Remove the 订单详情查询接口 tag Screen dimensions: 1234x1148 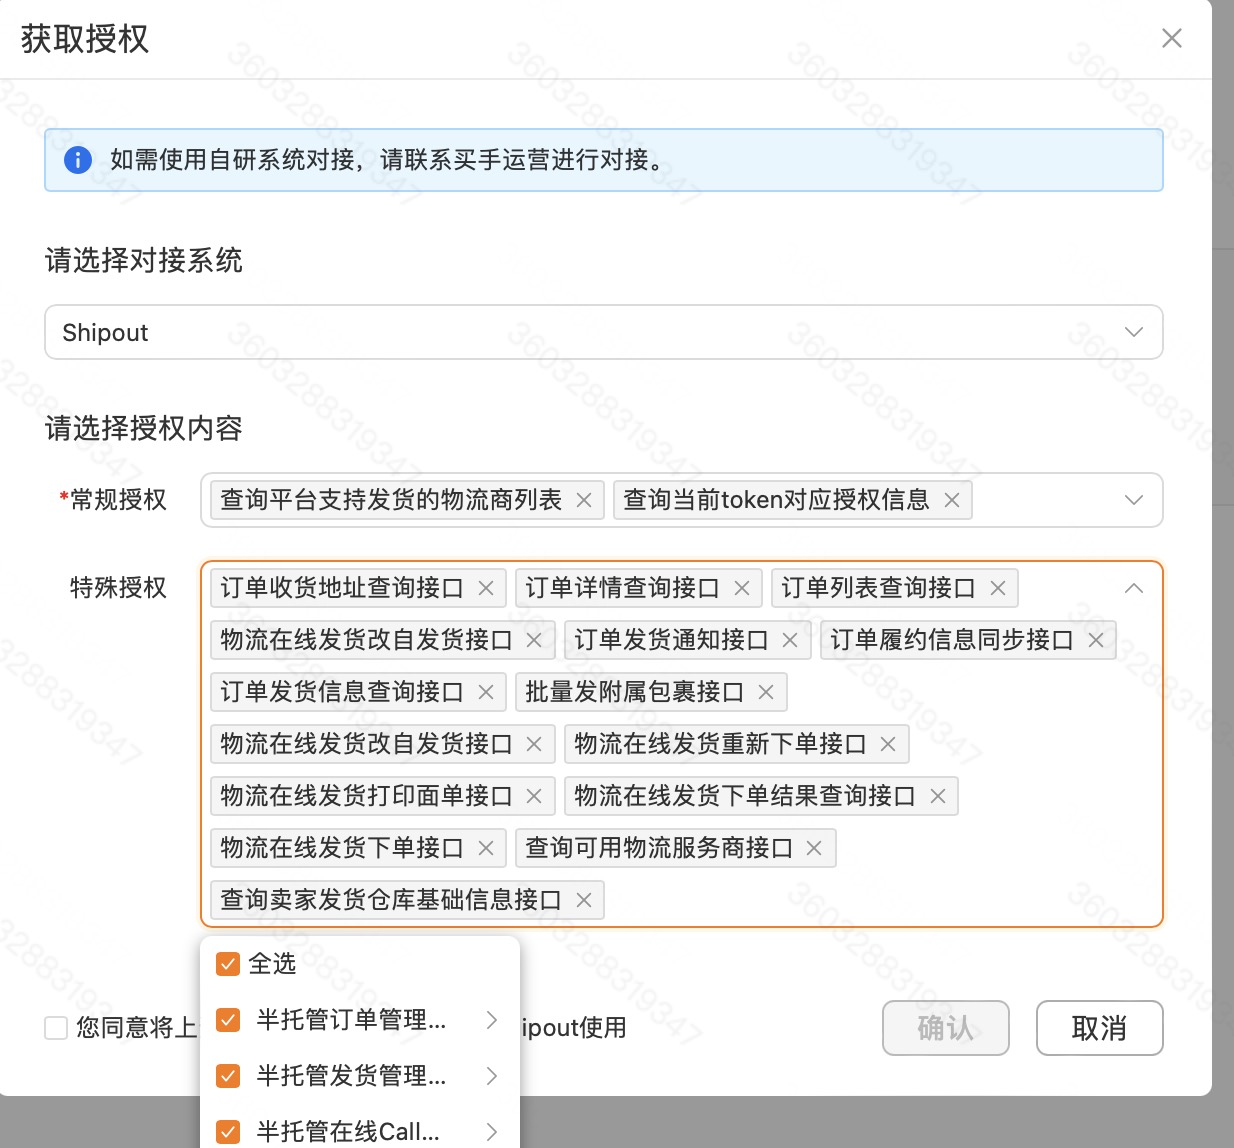tap(742, 588)
